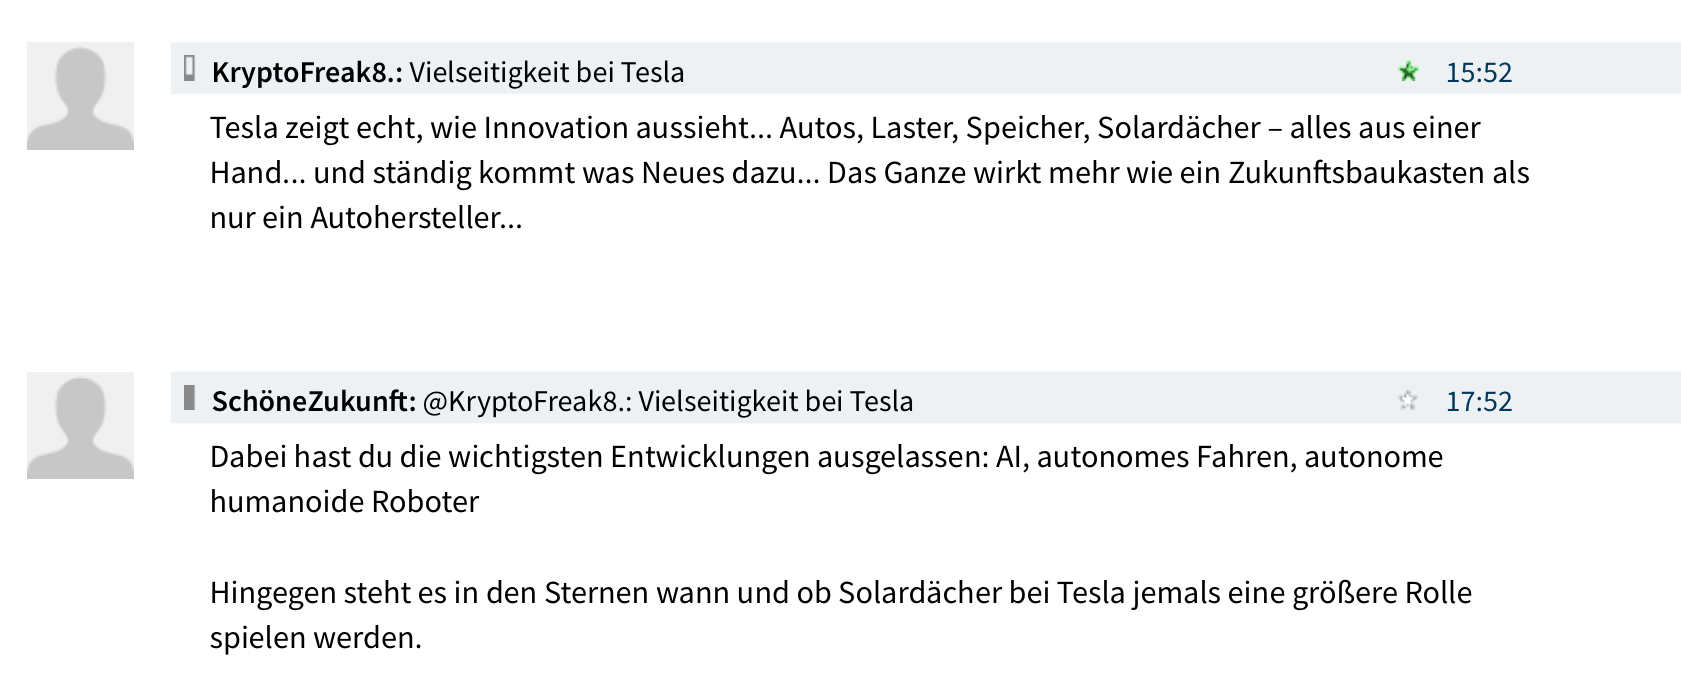Screen dimensions: 1681x699
Task: Click "spielen werden." at the reply's end
Action: [315, 638]
